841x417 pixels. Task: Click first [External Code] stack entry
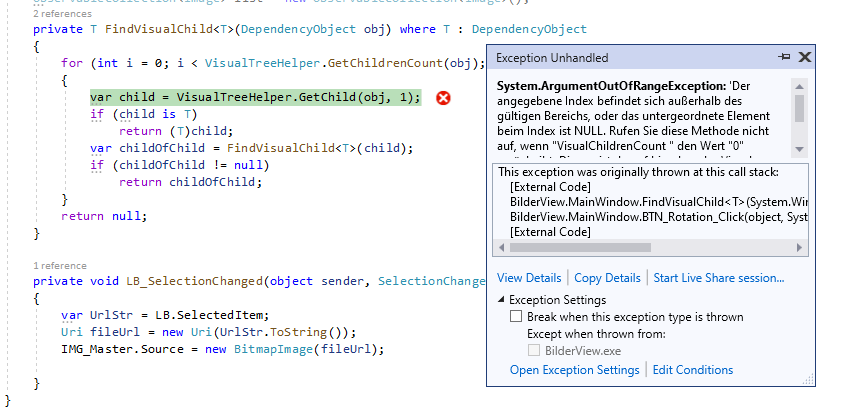(x=550, y=187)
